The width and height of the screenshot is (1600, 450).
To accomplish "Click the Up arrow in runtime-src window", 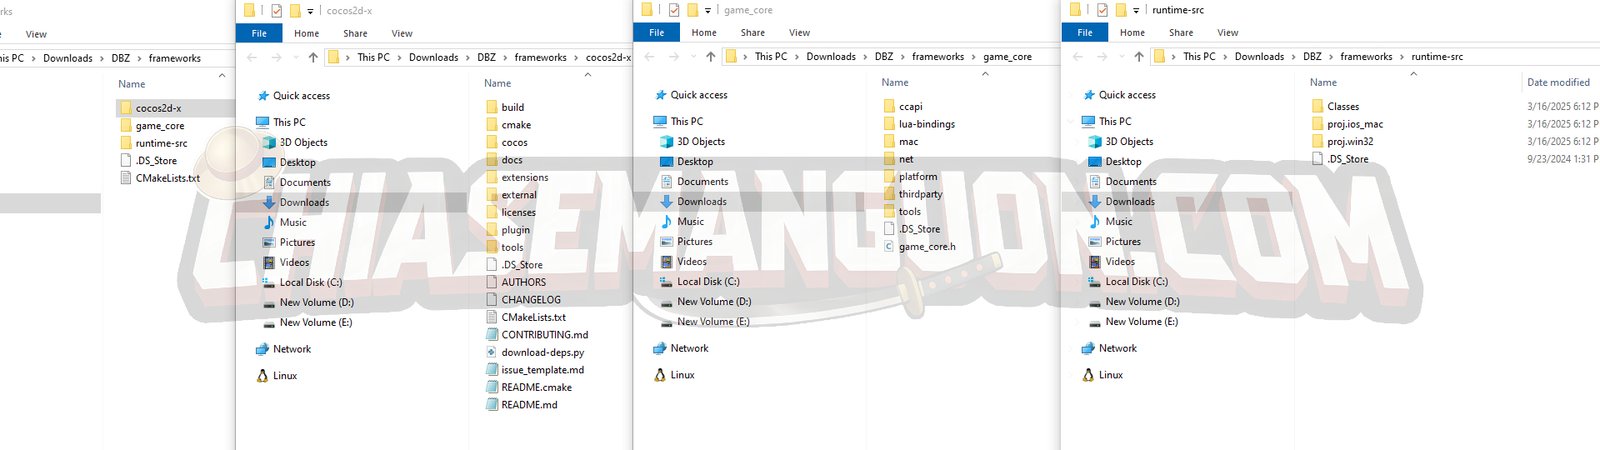I will coord(1138,57).
